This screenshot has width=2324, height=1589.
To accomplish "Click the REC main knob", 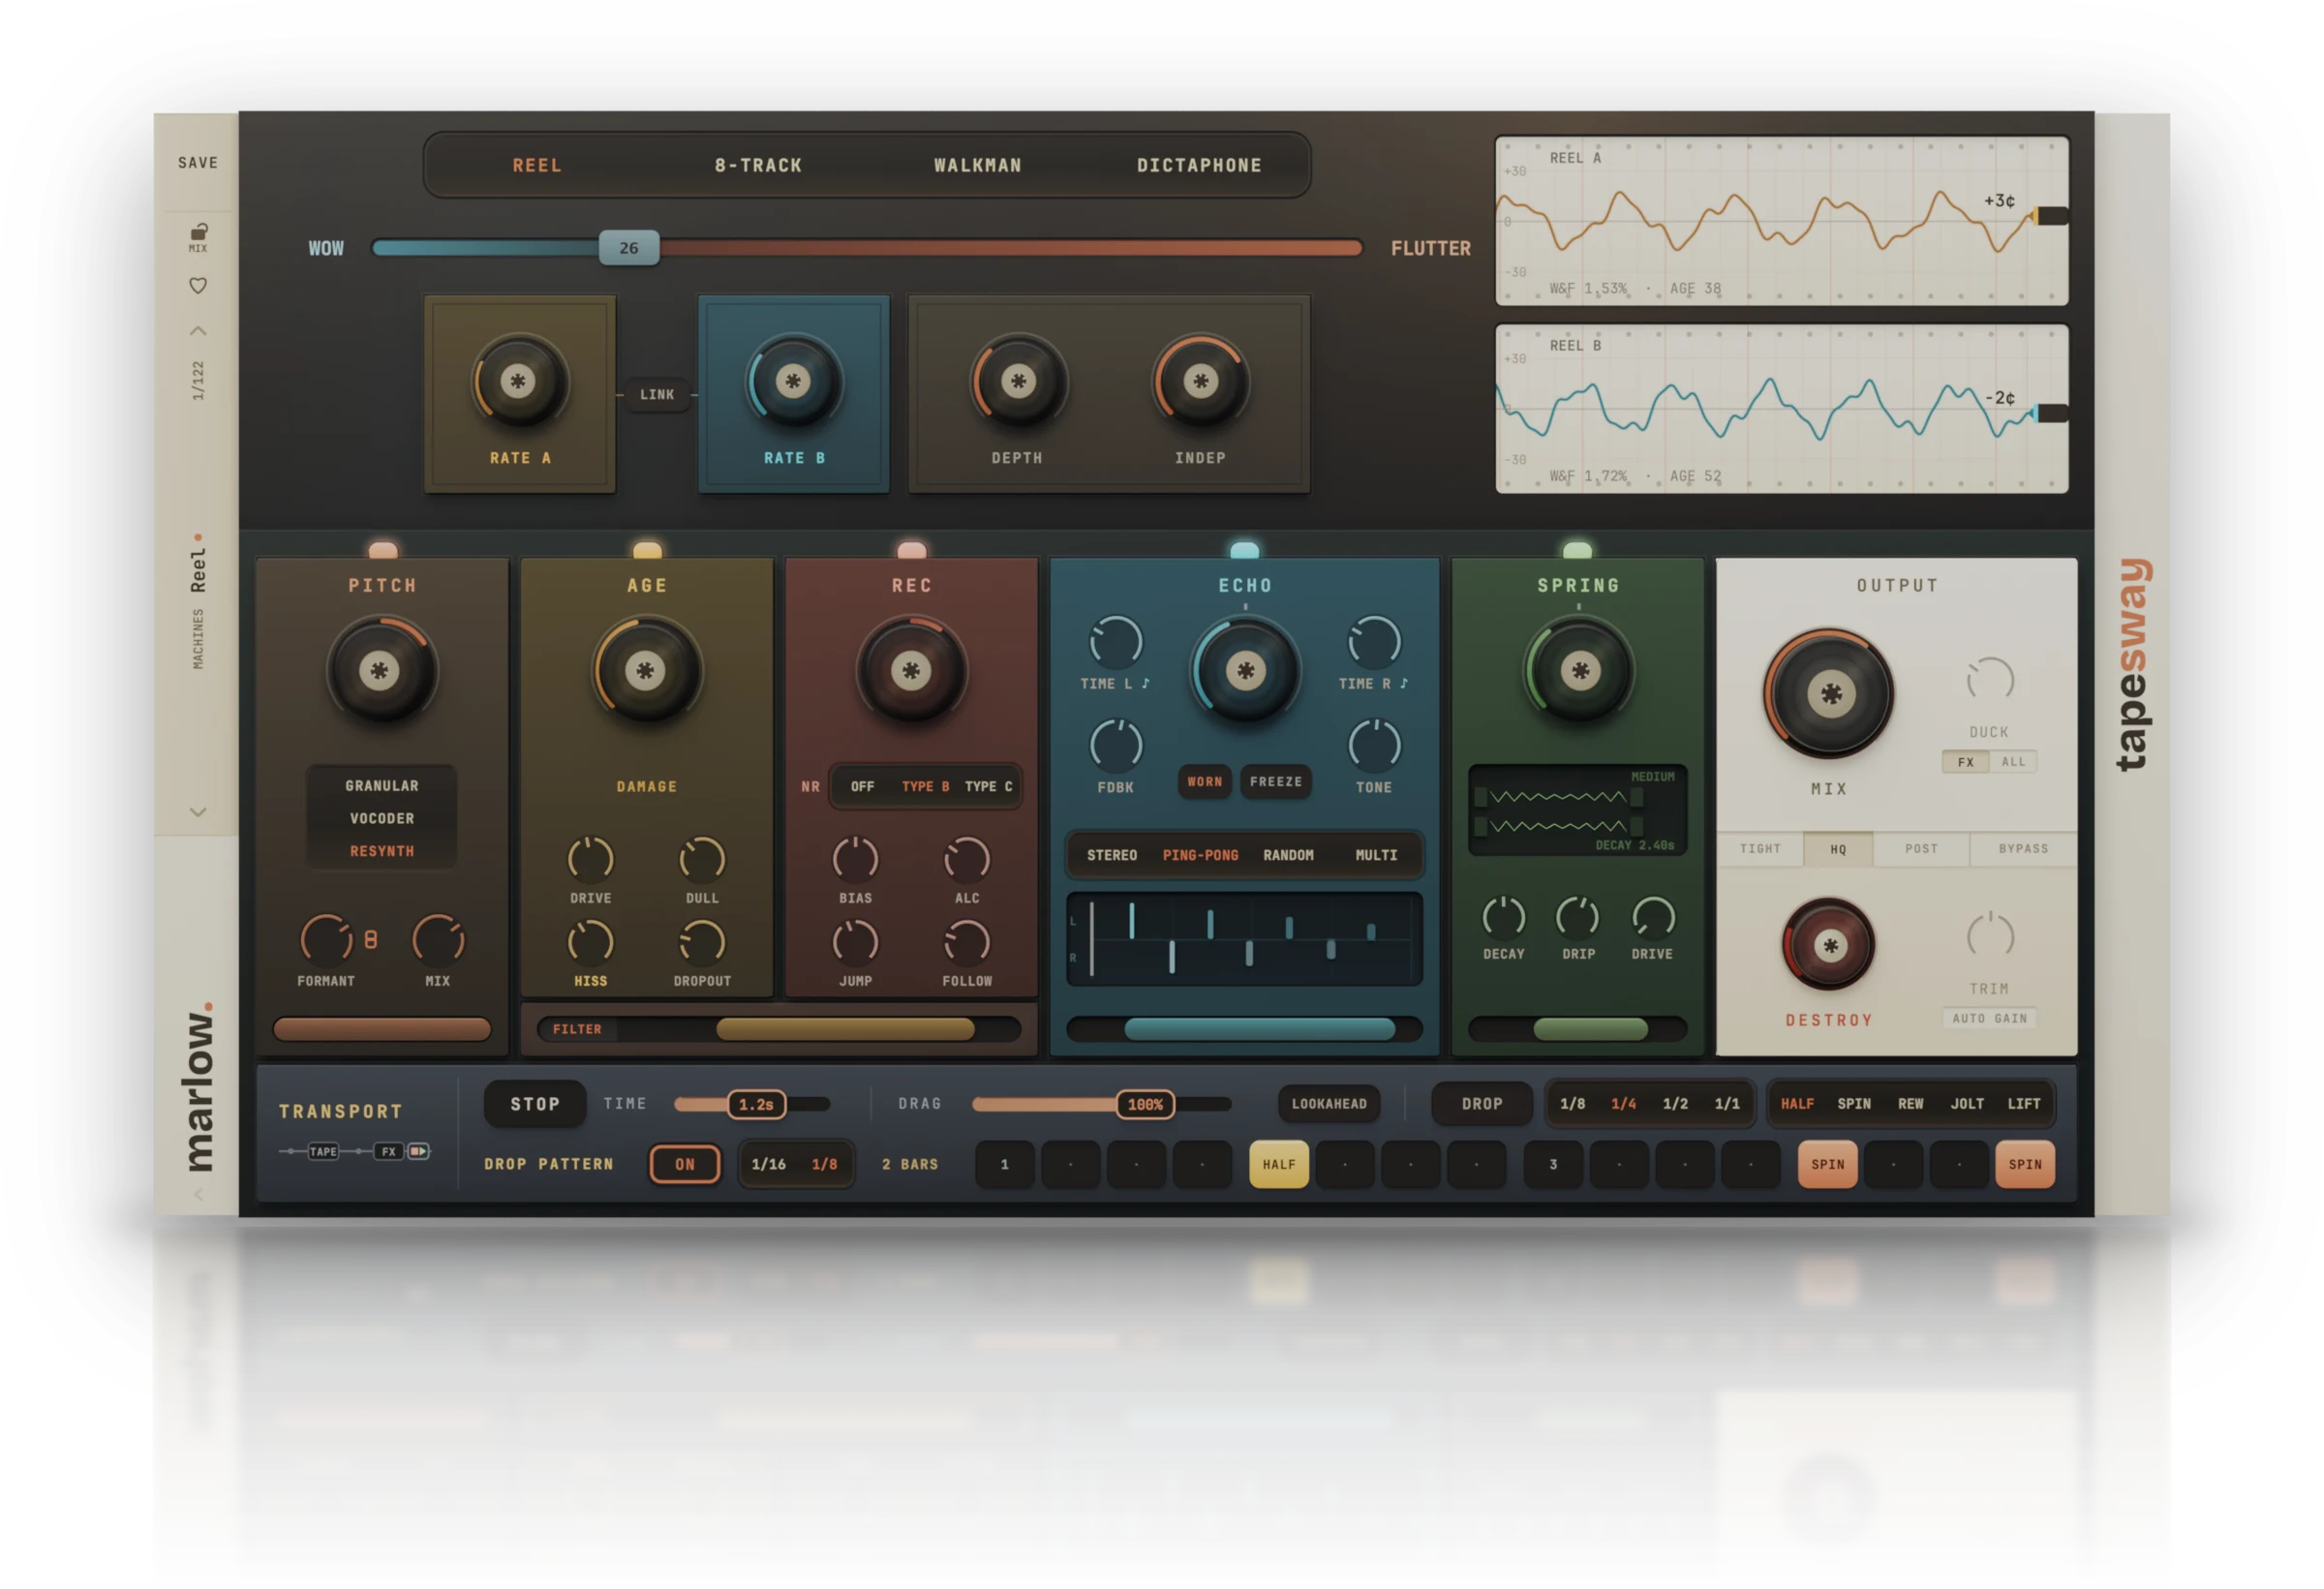I will [911, 671].
